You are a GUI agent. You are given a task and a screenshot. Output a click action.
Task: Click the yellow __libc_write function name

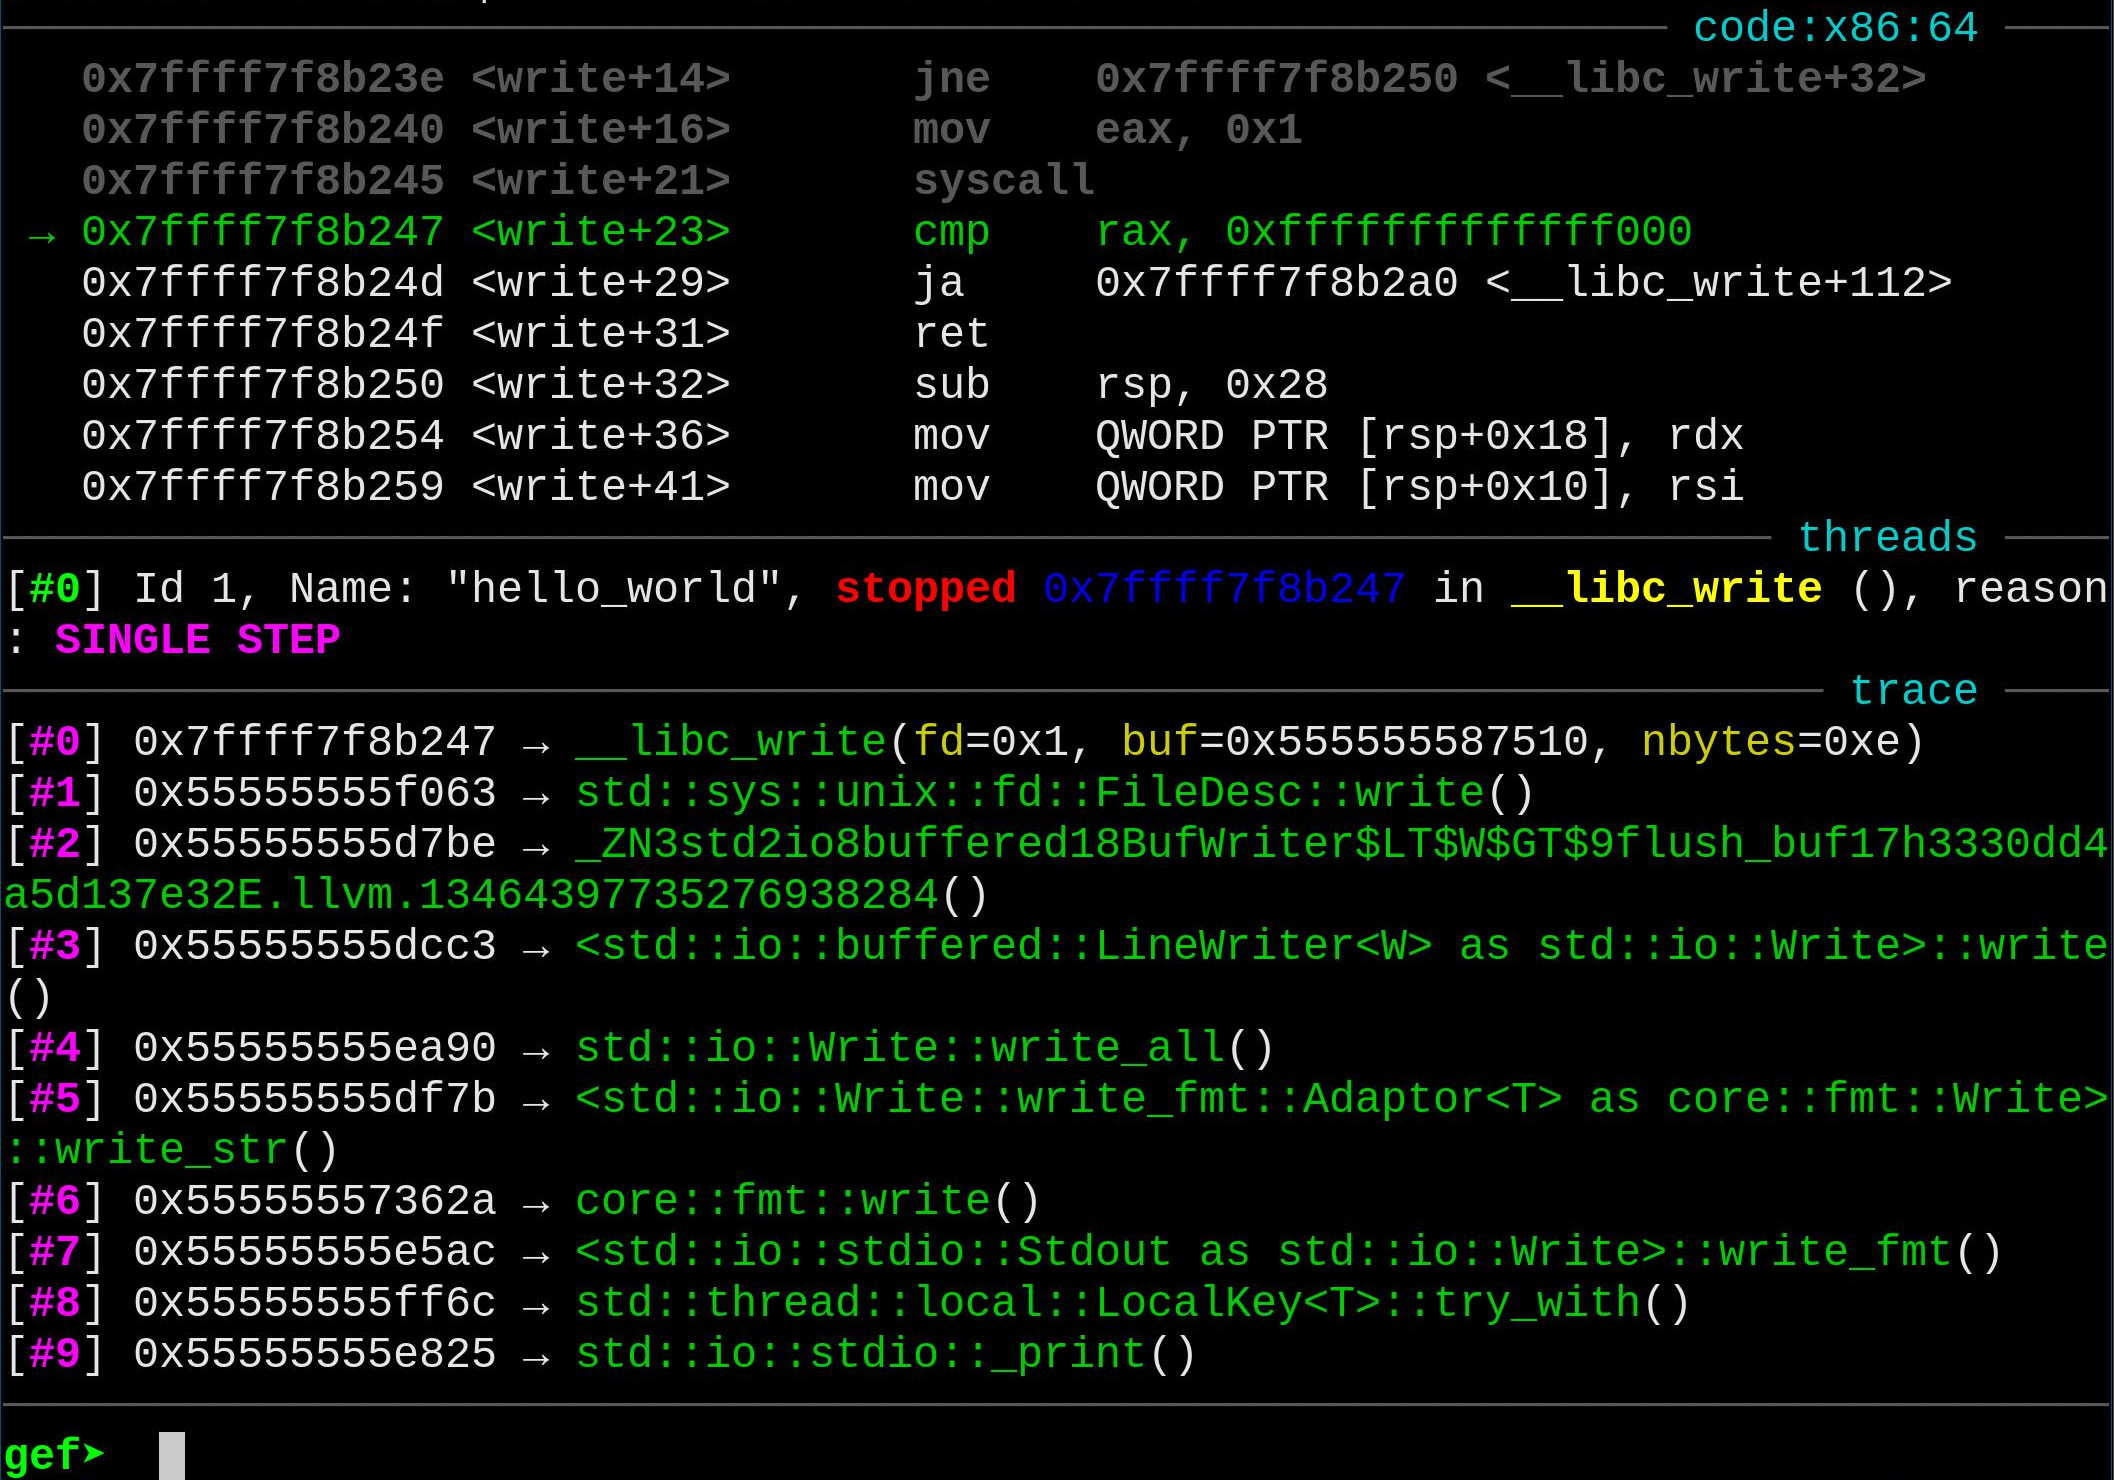[x=1666, y=588]
